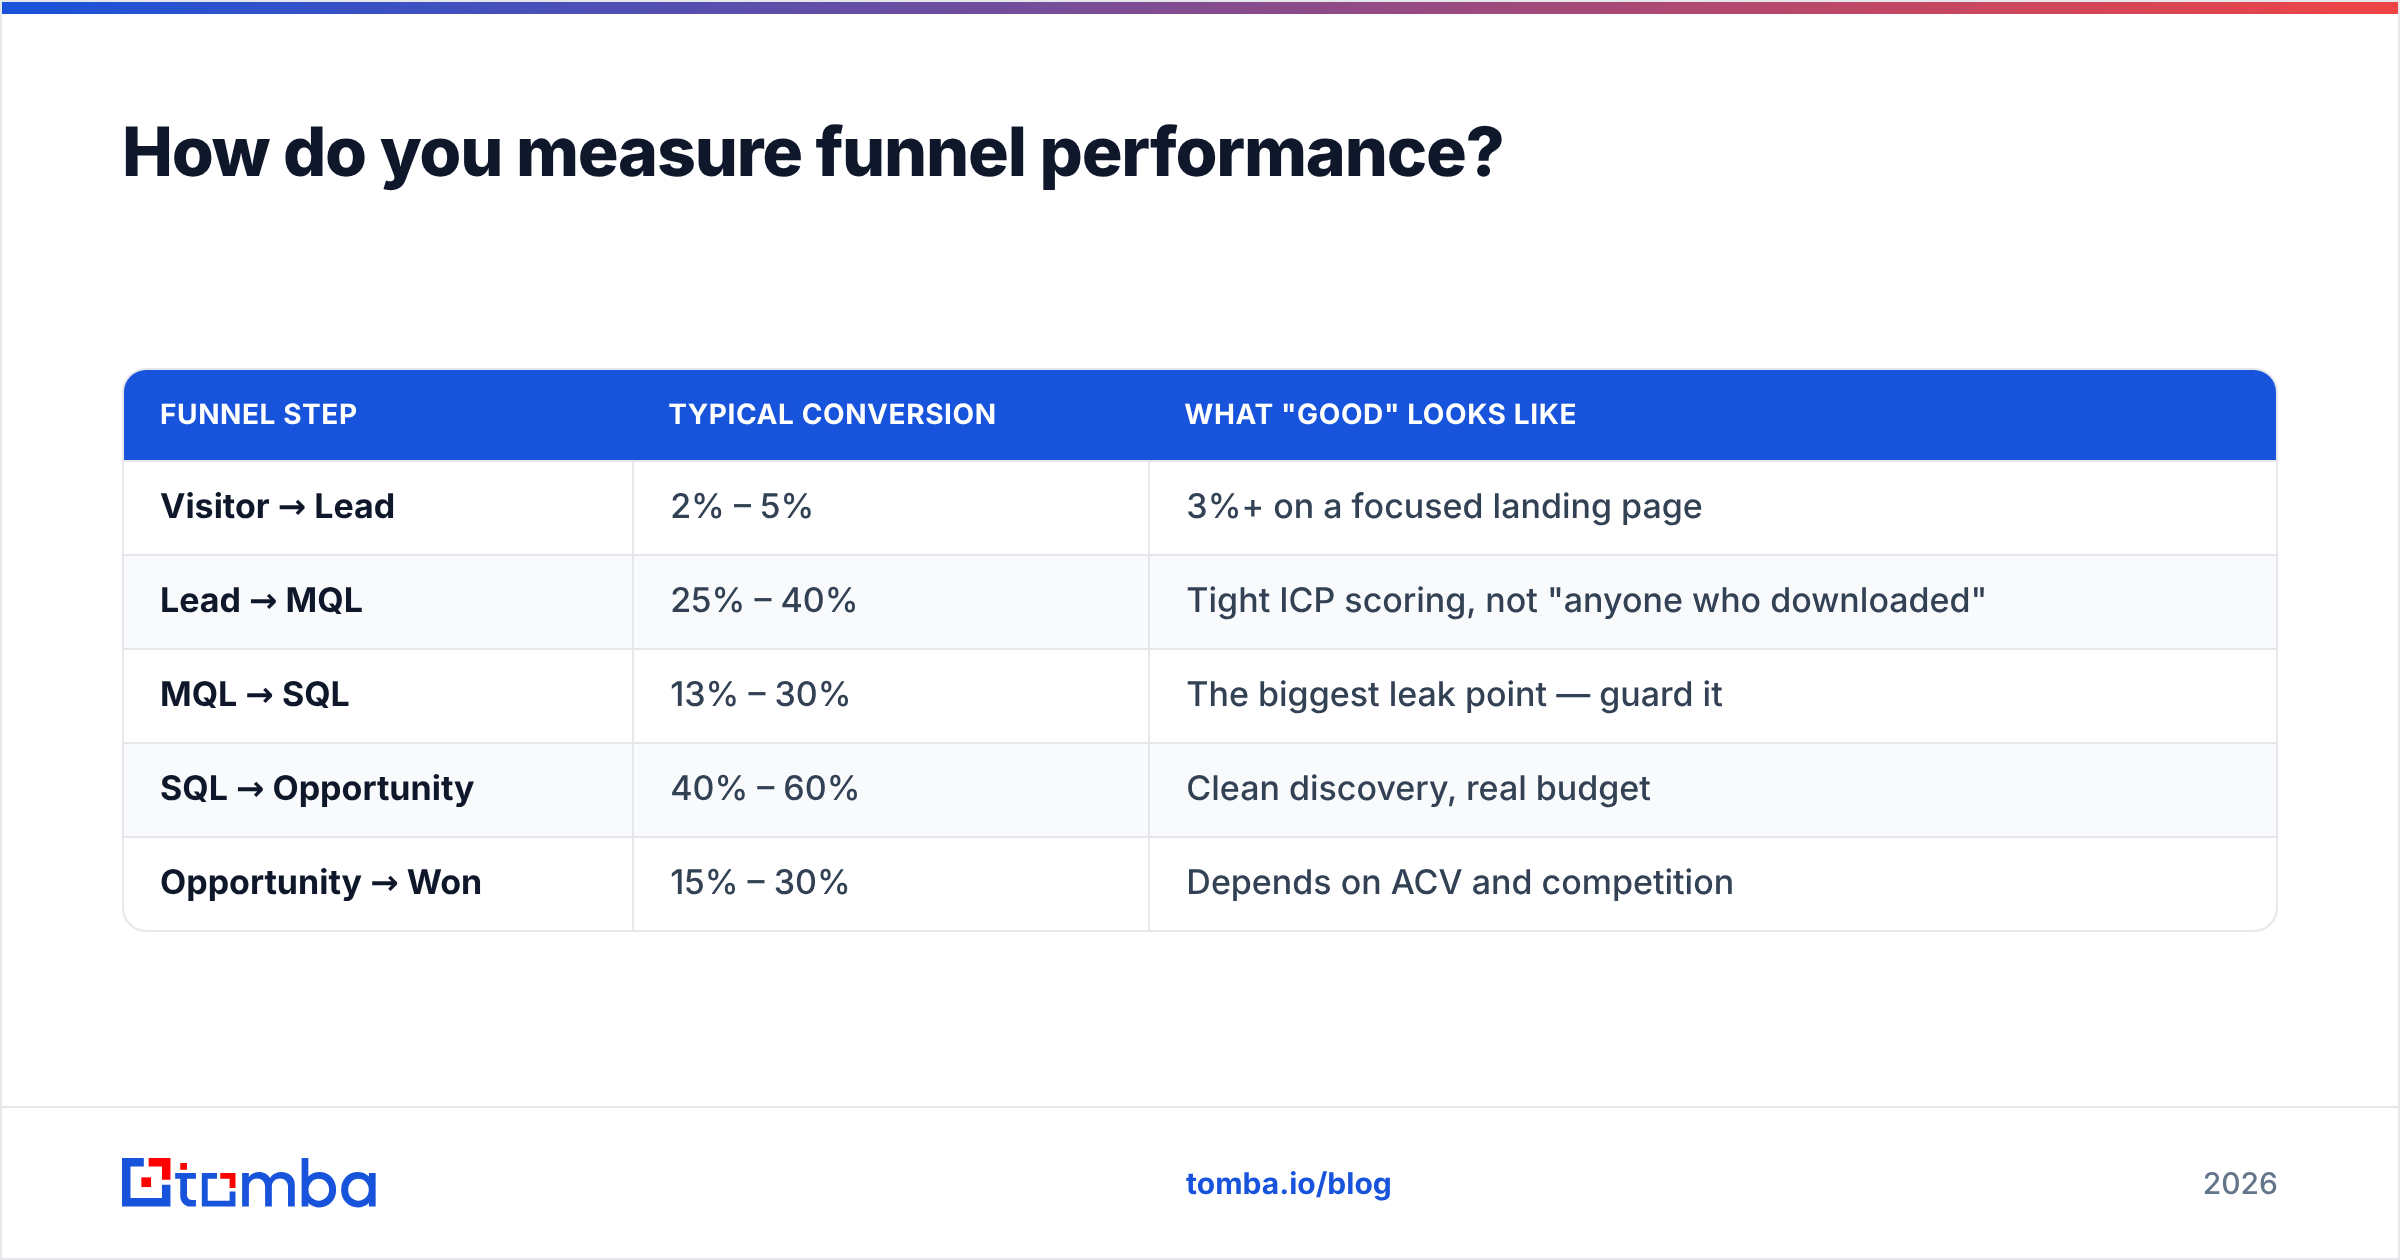Click the "Tight ICP scoring" description
This screenshot has width=2400, height=1260.
(1586, 601)
